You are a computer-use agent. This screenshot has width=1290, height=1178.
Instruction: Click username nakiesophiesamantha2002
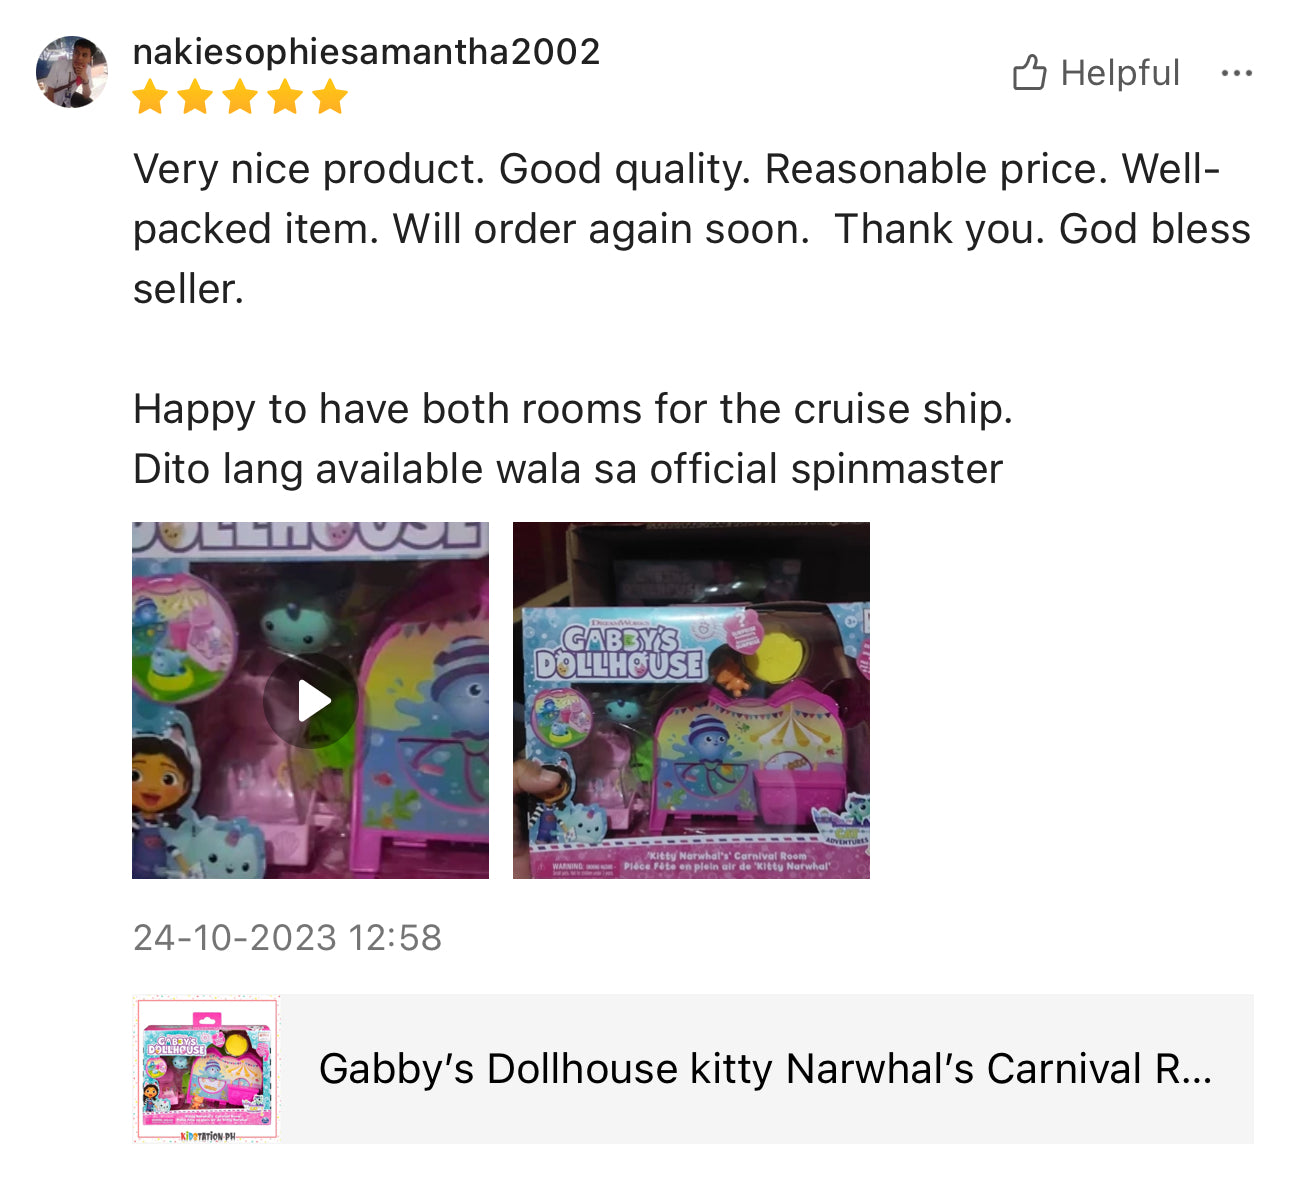point(366,51)
